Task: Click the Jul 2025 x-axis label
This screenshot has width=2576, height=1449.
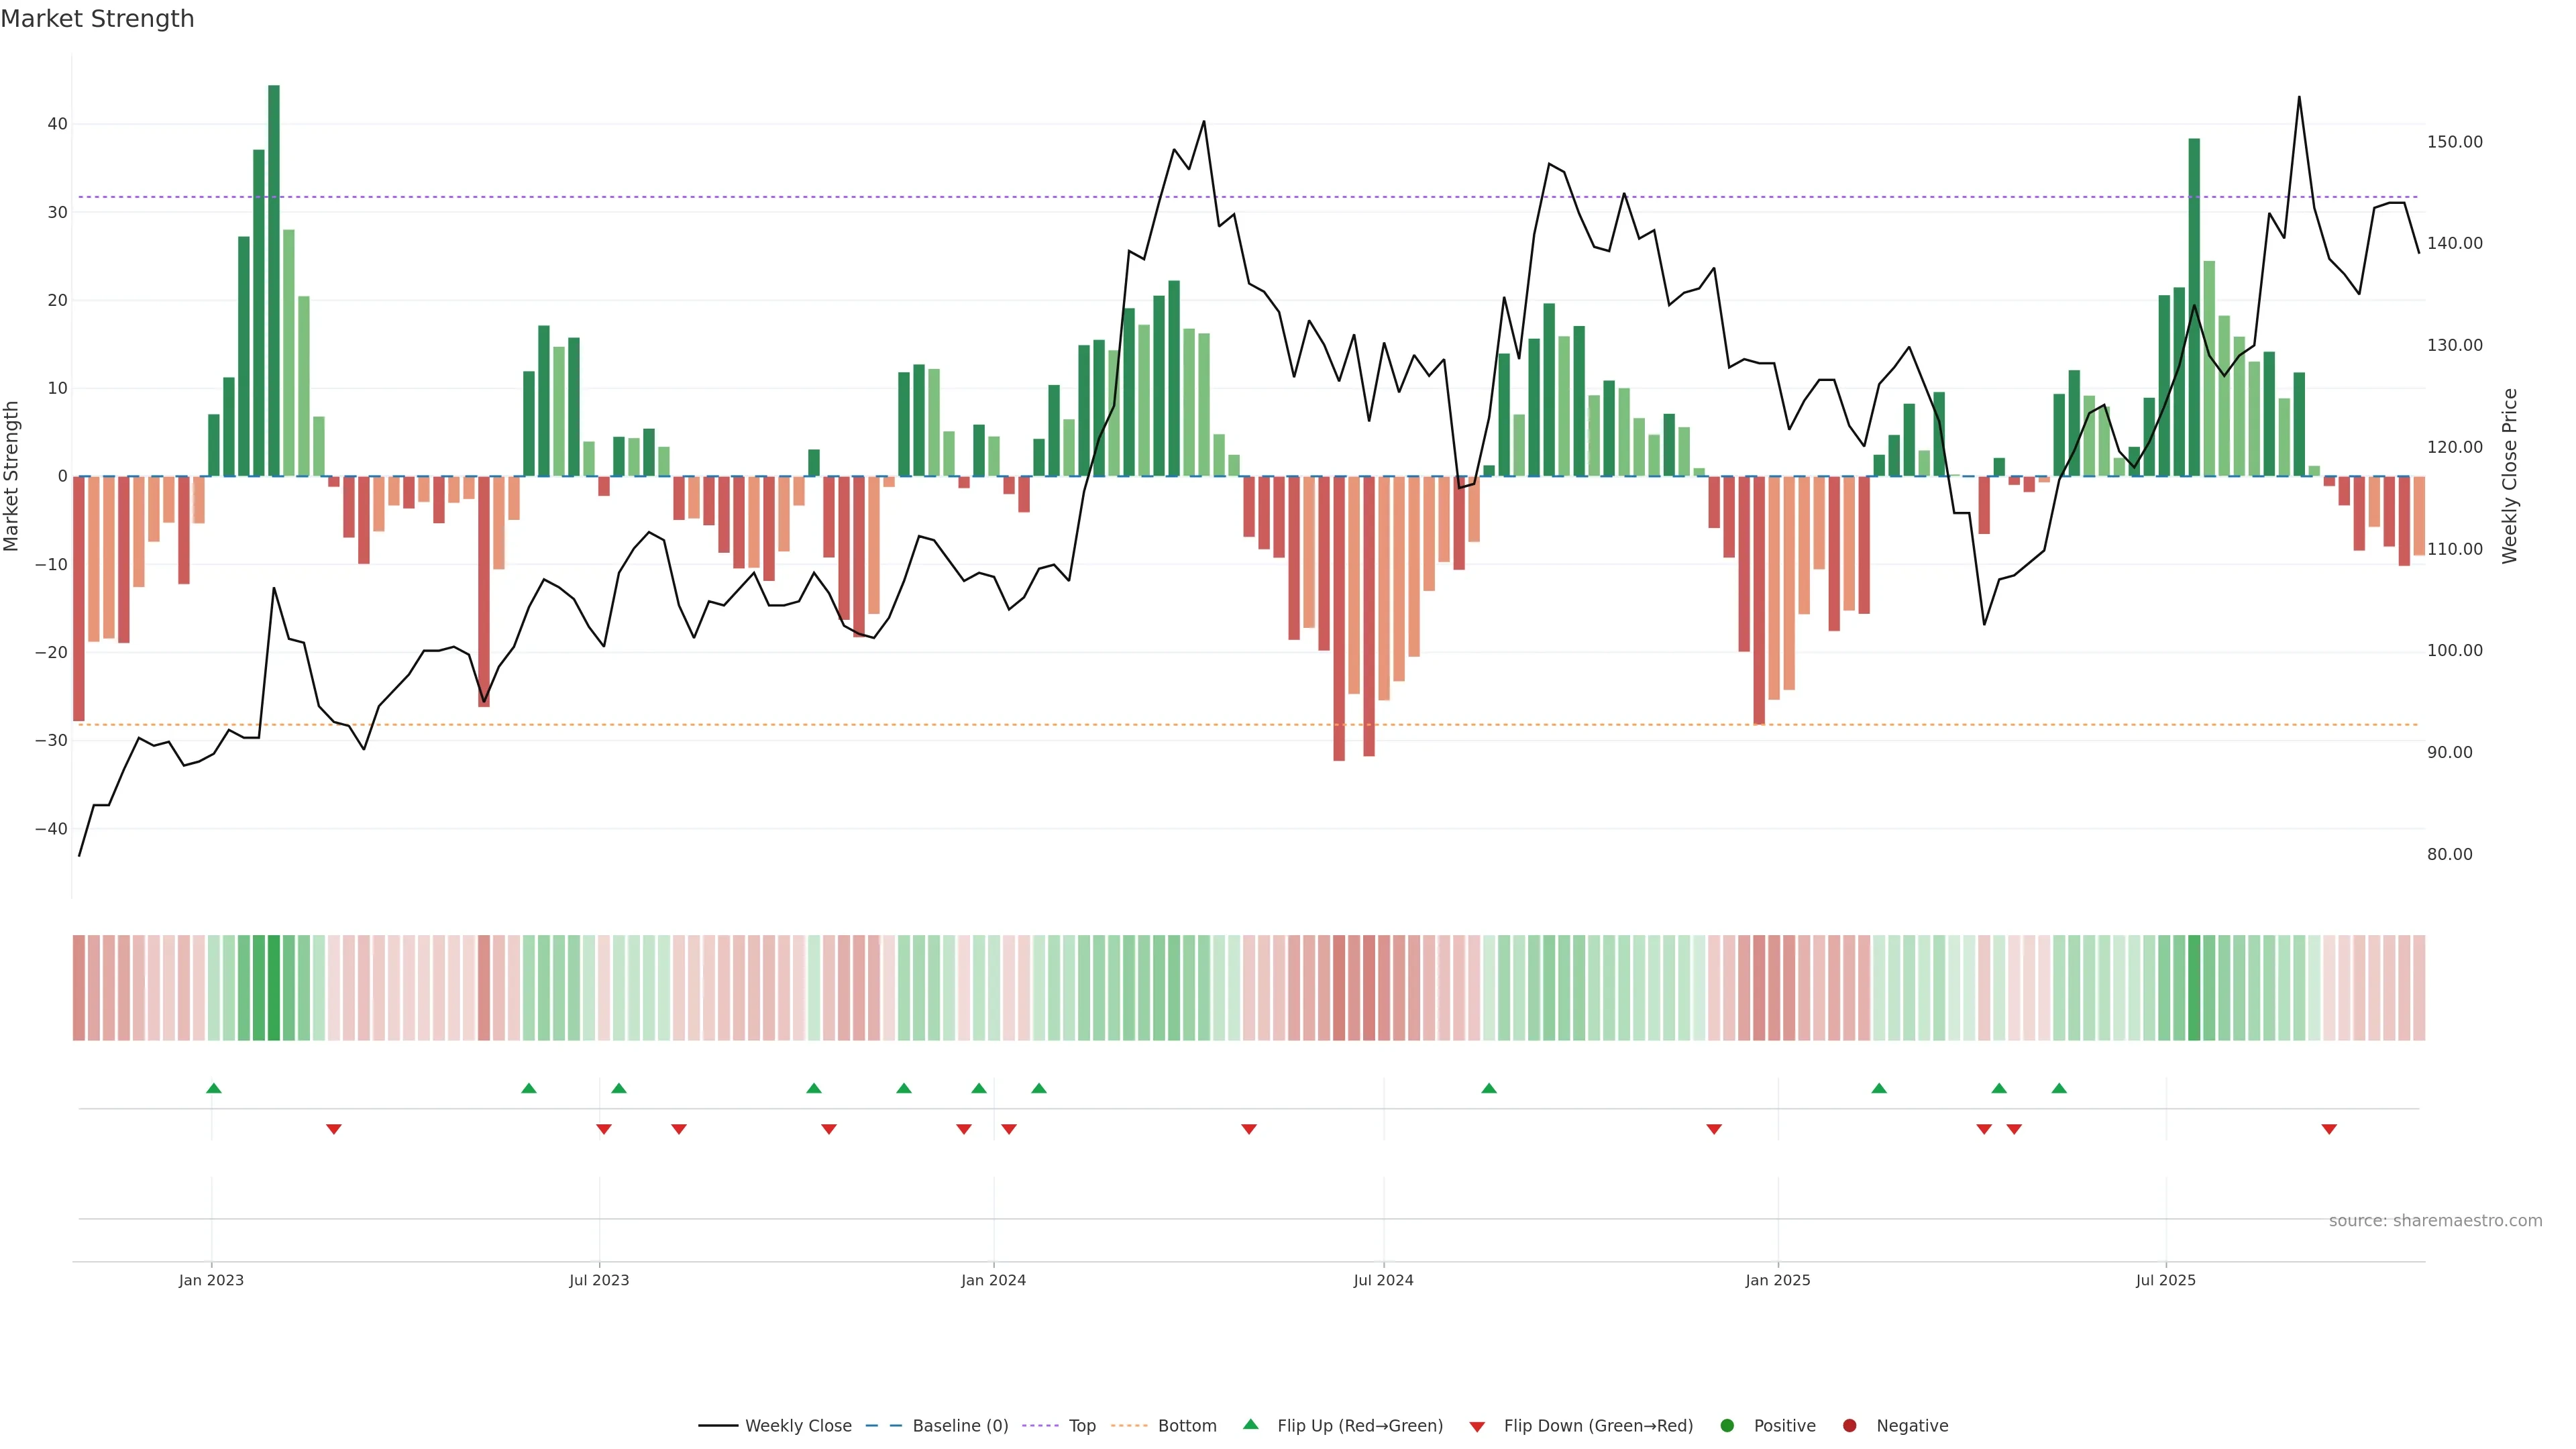Action: pos(2166,1280)
